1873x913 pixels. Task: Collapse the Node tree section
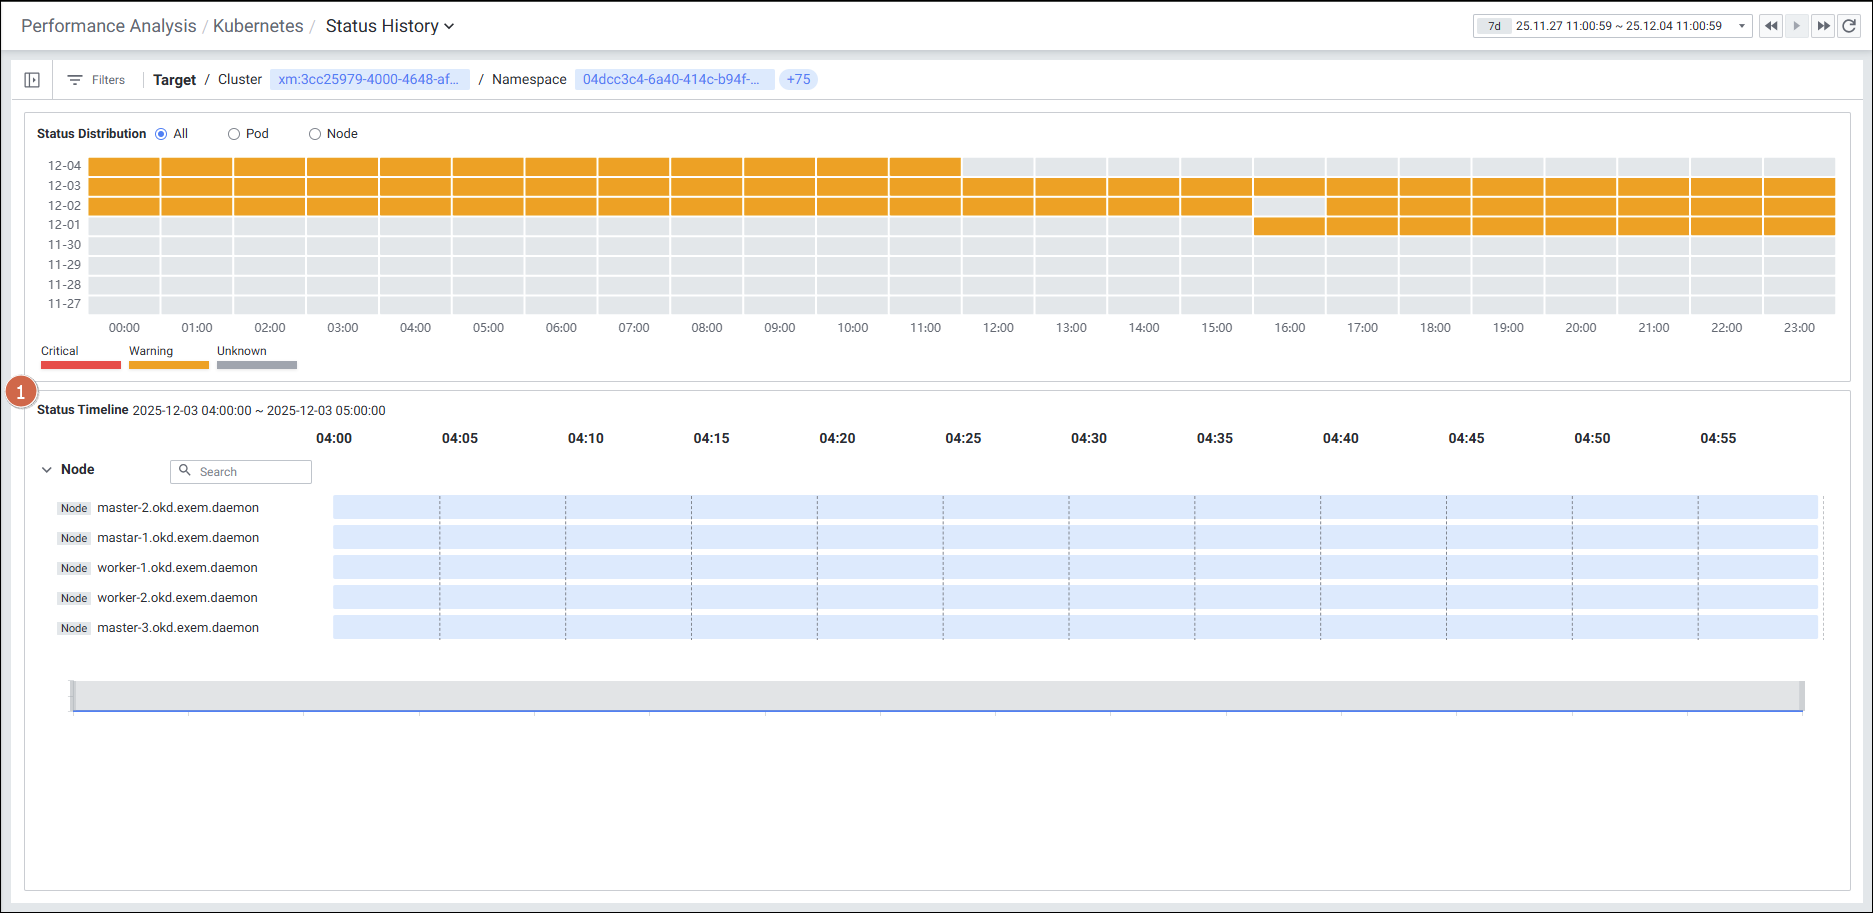(47, 470)
